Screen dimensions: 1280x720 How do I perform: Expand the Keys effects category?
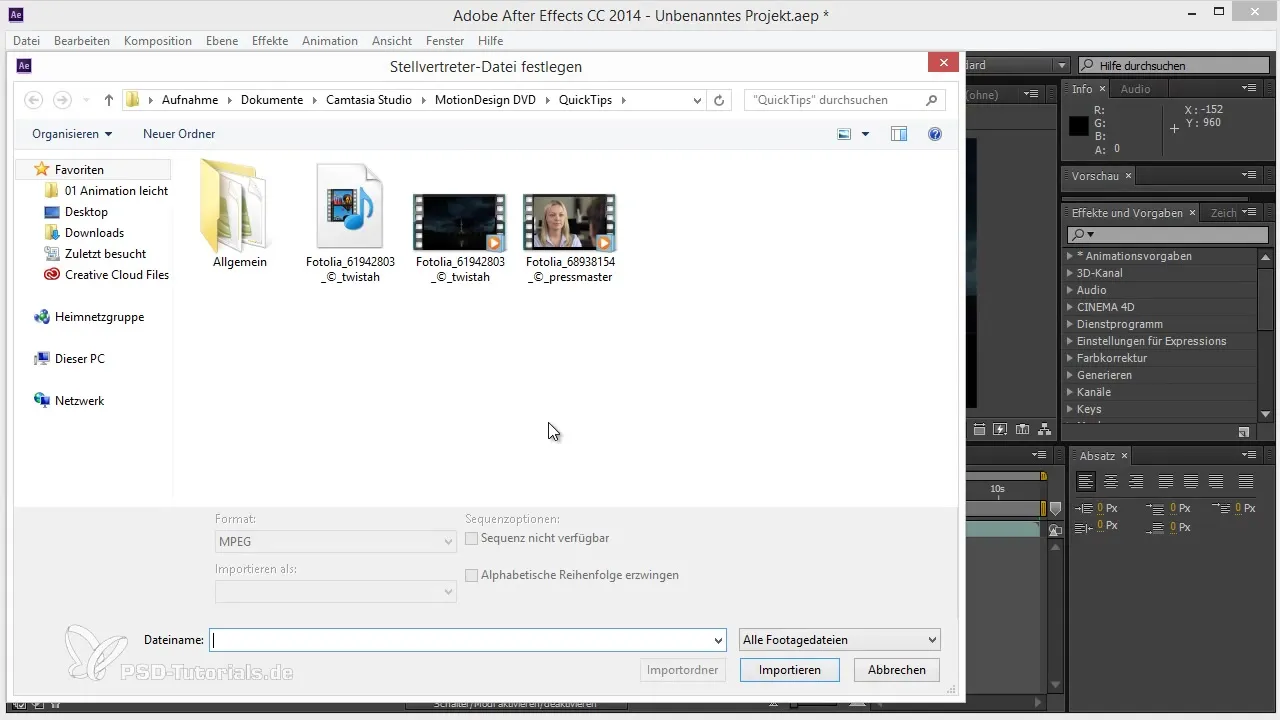coord(1070,409)
